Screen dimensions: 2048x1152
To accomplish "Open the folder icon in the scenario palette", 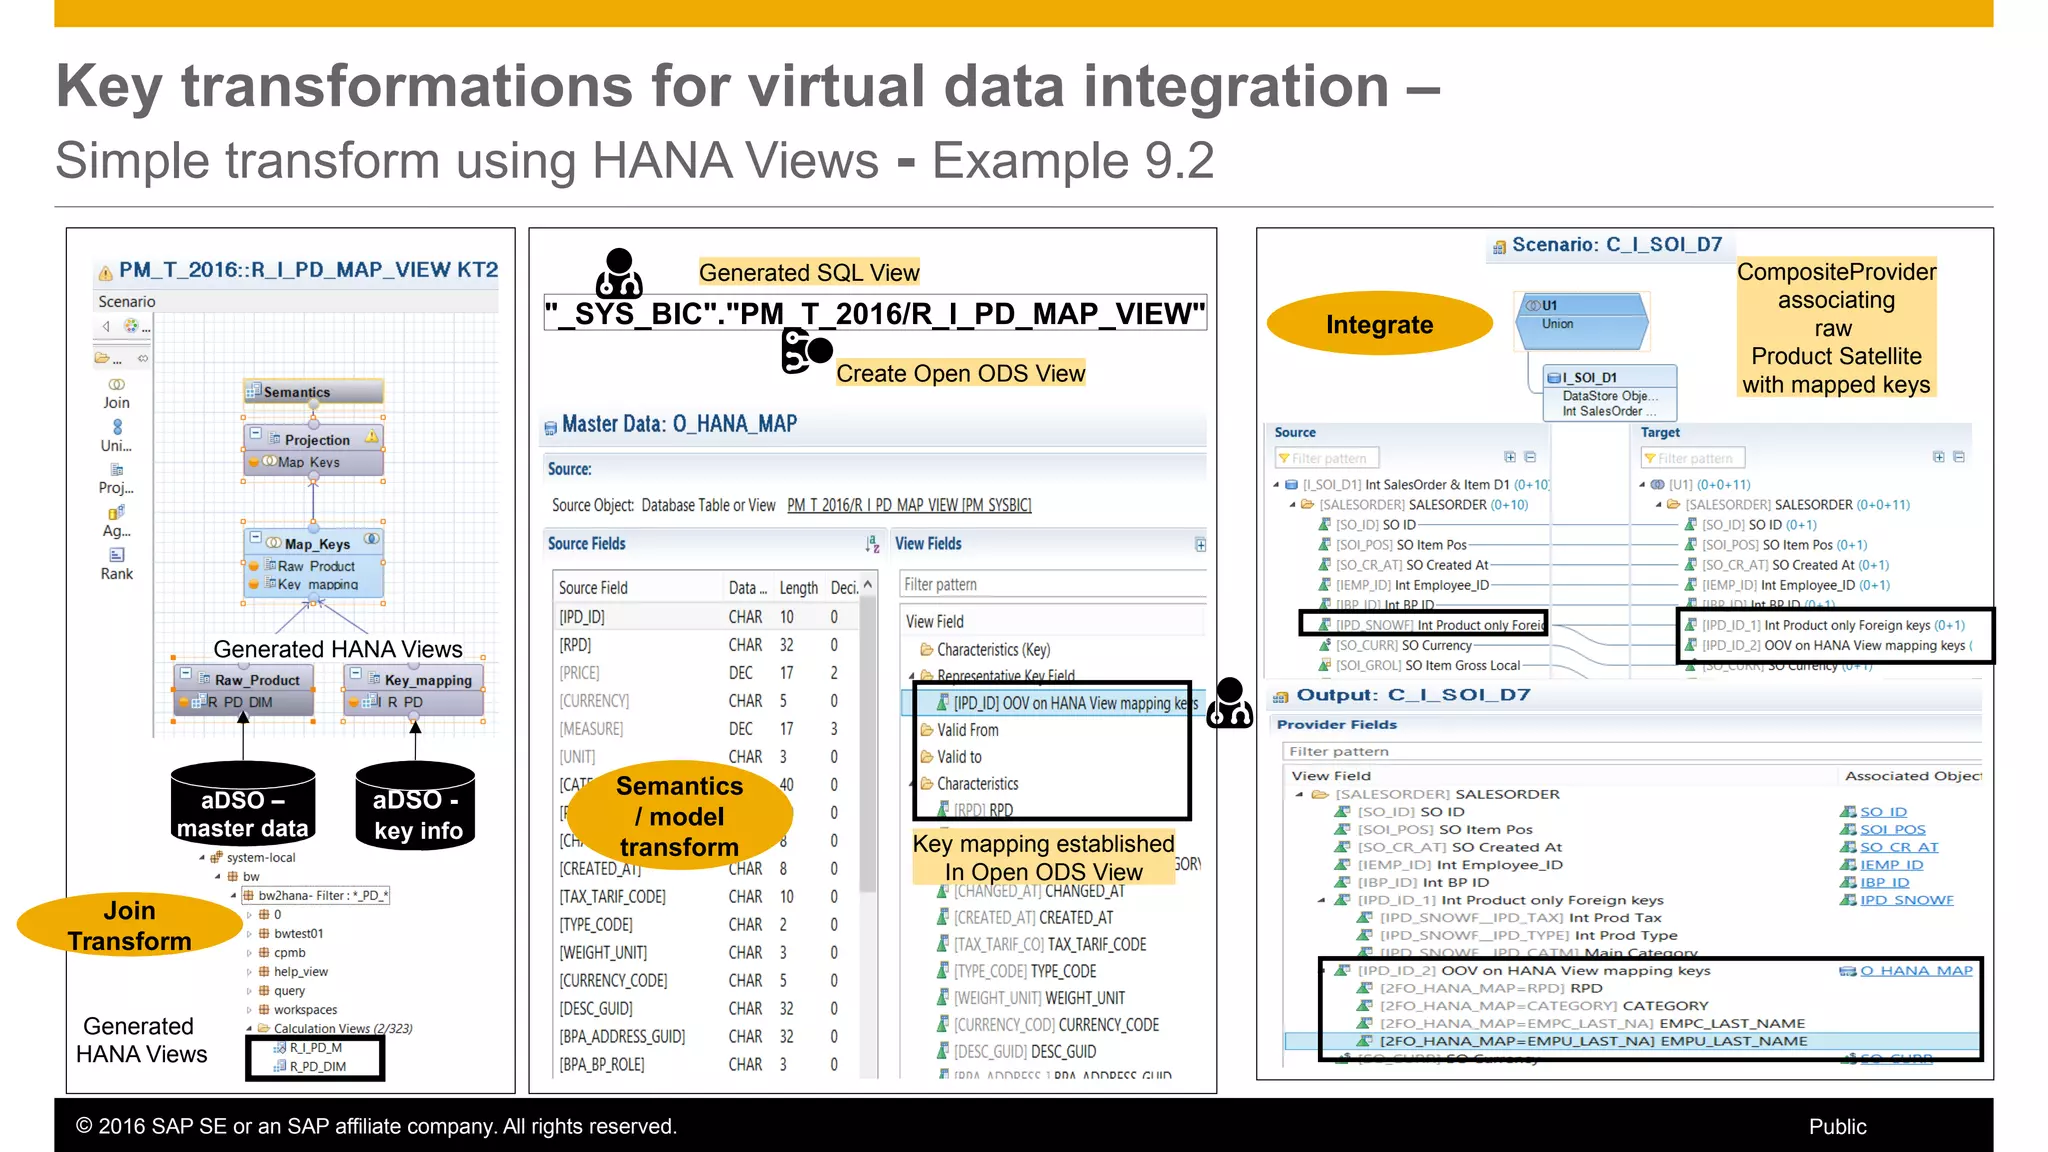I will click(102, 358).
